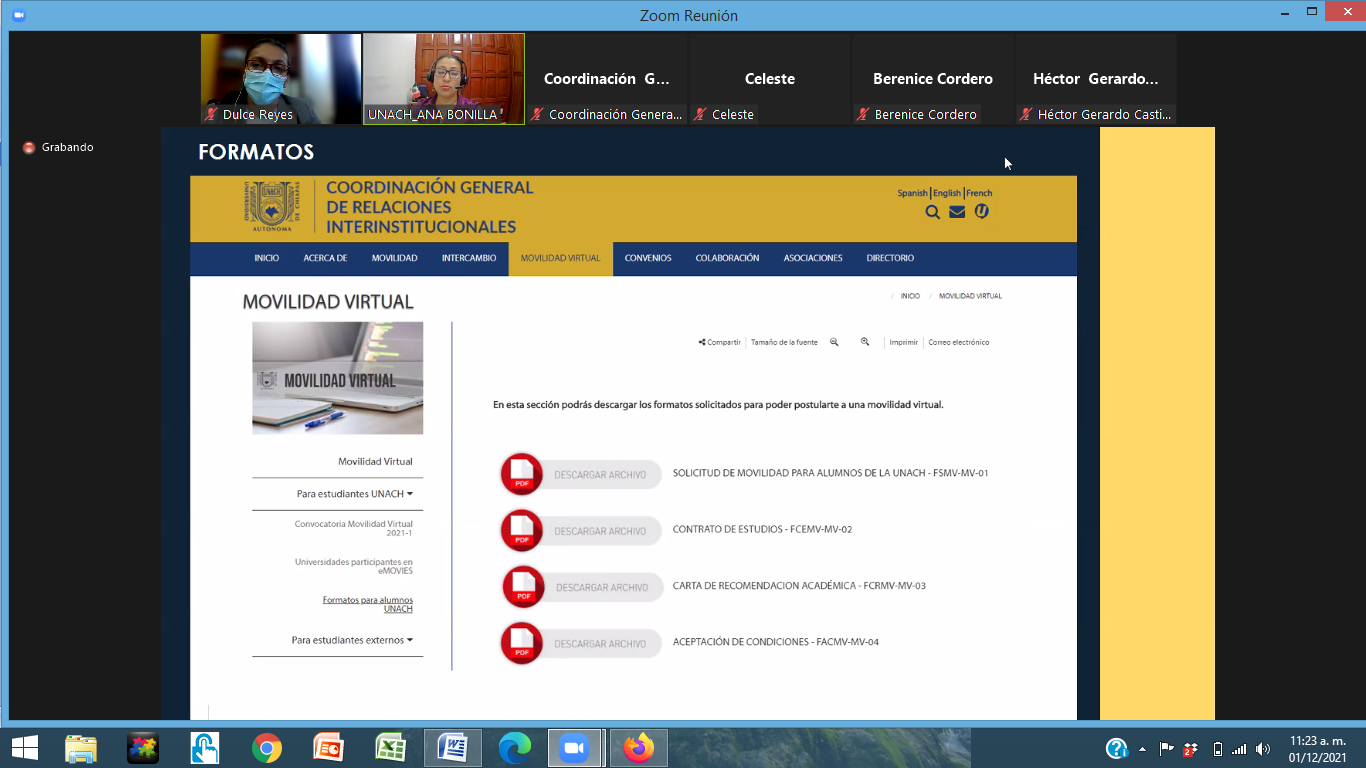Open the CONVENIOS navigation item
Screen dimensions: 1366x768
648,258
